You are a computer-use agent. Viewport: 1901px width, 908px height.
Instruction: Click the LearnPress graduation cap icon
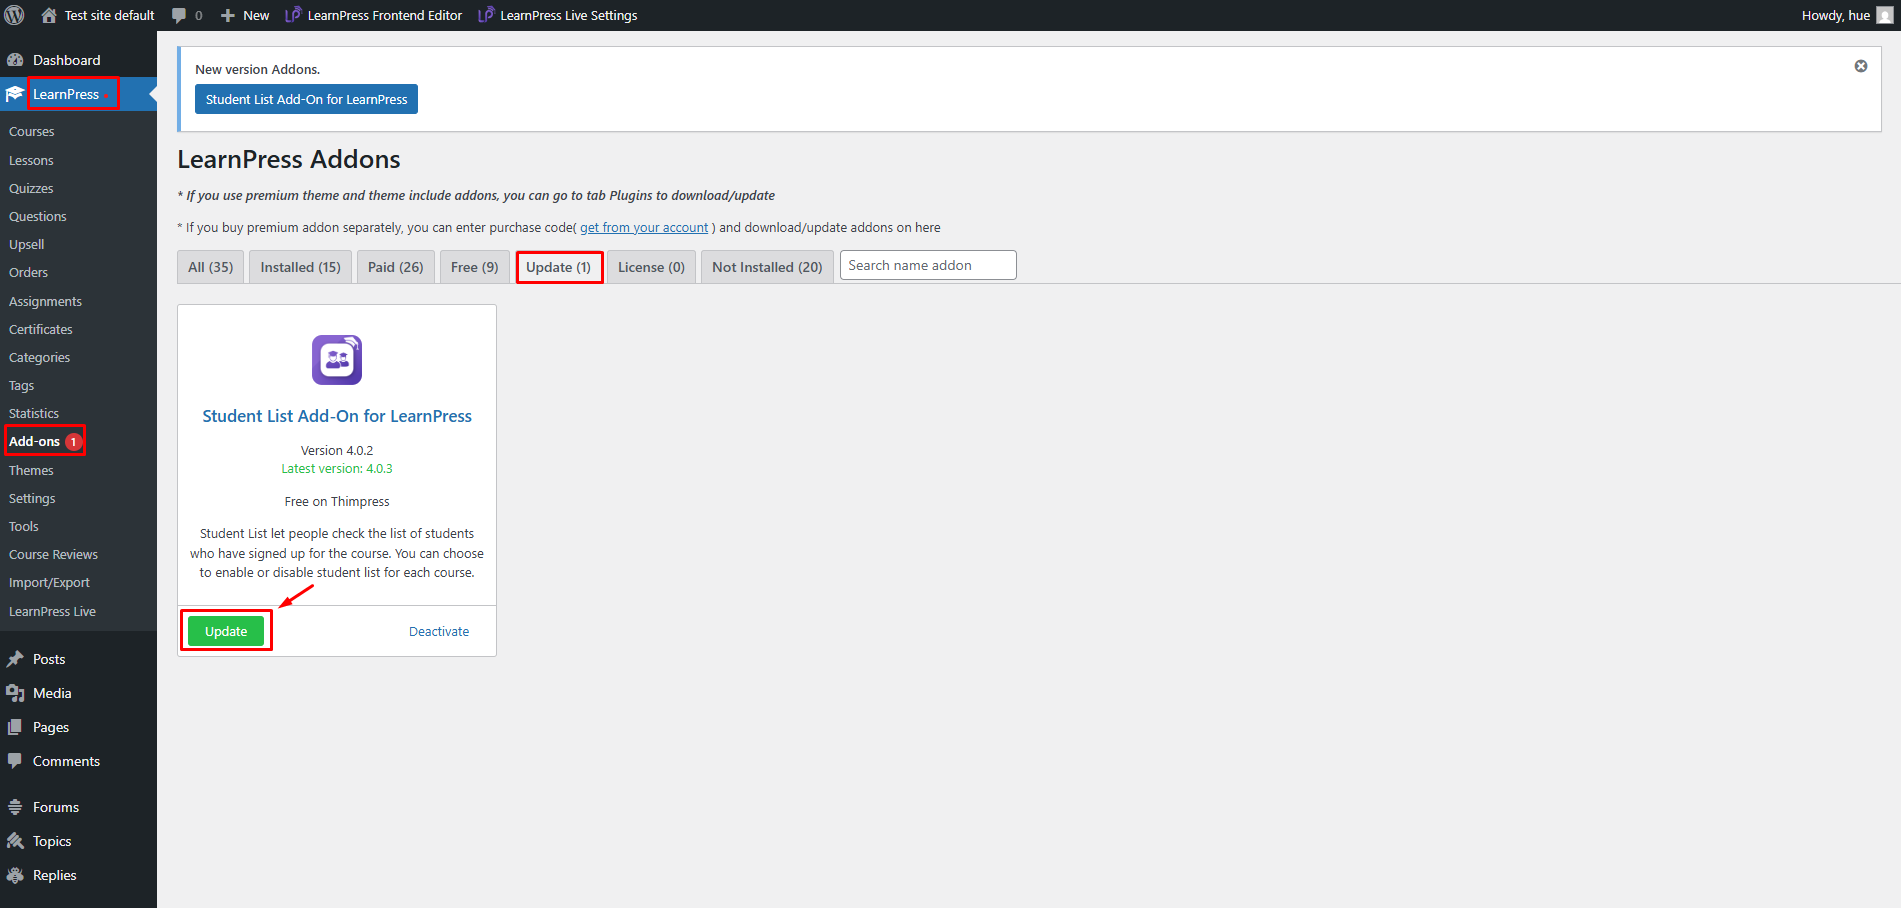point(15,94)
